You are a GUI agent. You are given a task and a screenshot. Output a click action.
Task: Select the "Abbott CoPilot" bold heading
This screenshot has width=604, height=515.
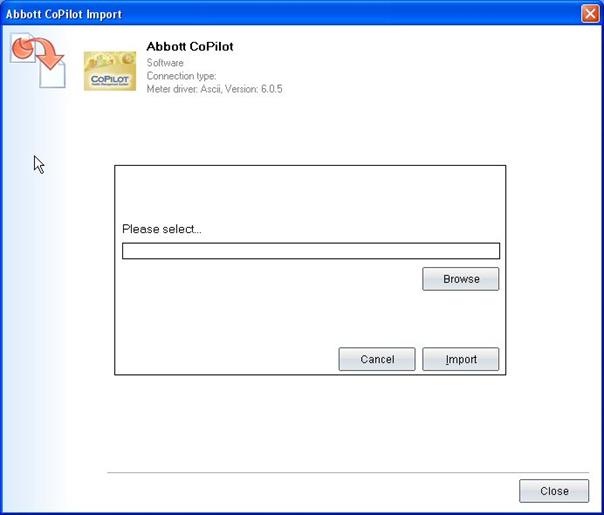[189, 47]
